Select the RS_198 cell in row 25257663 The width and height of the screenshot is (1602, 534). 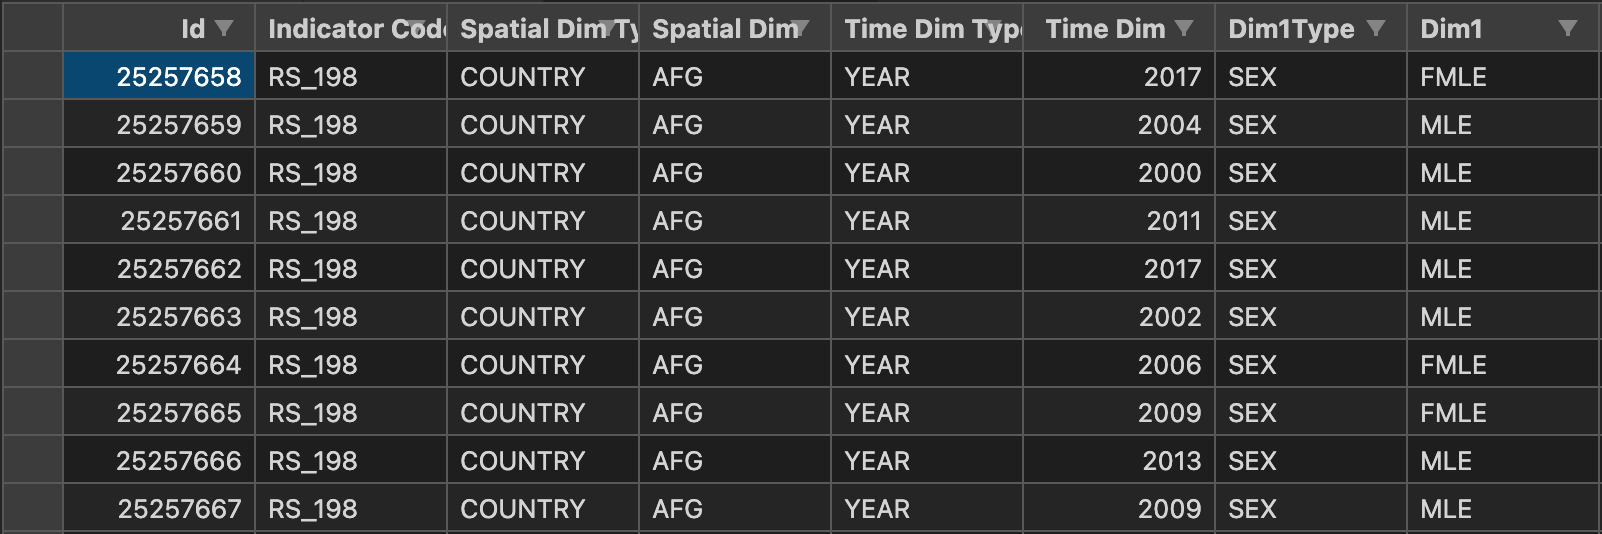click(351, 316)
